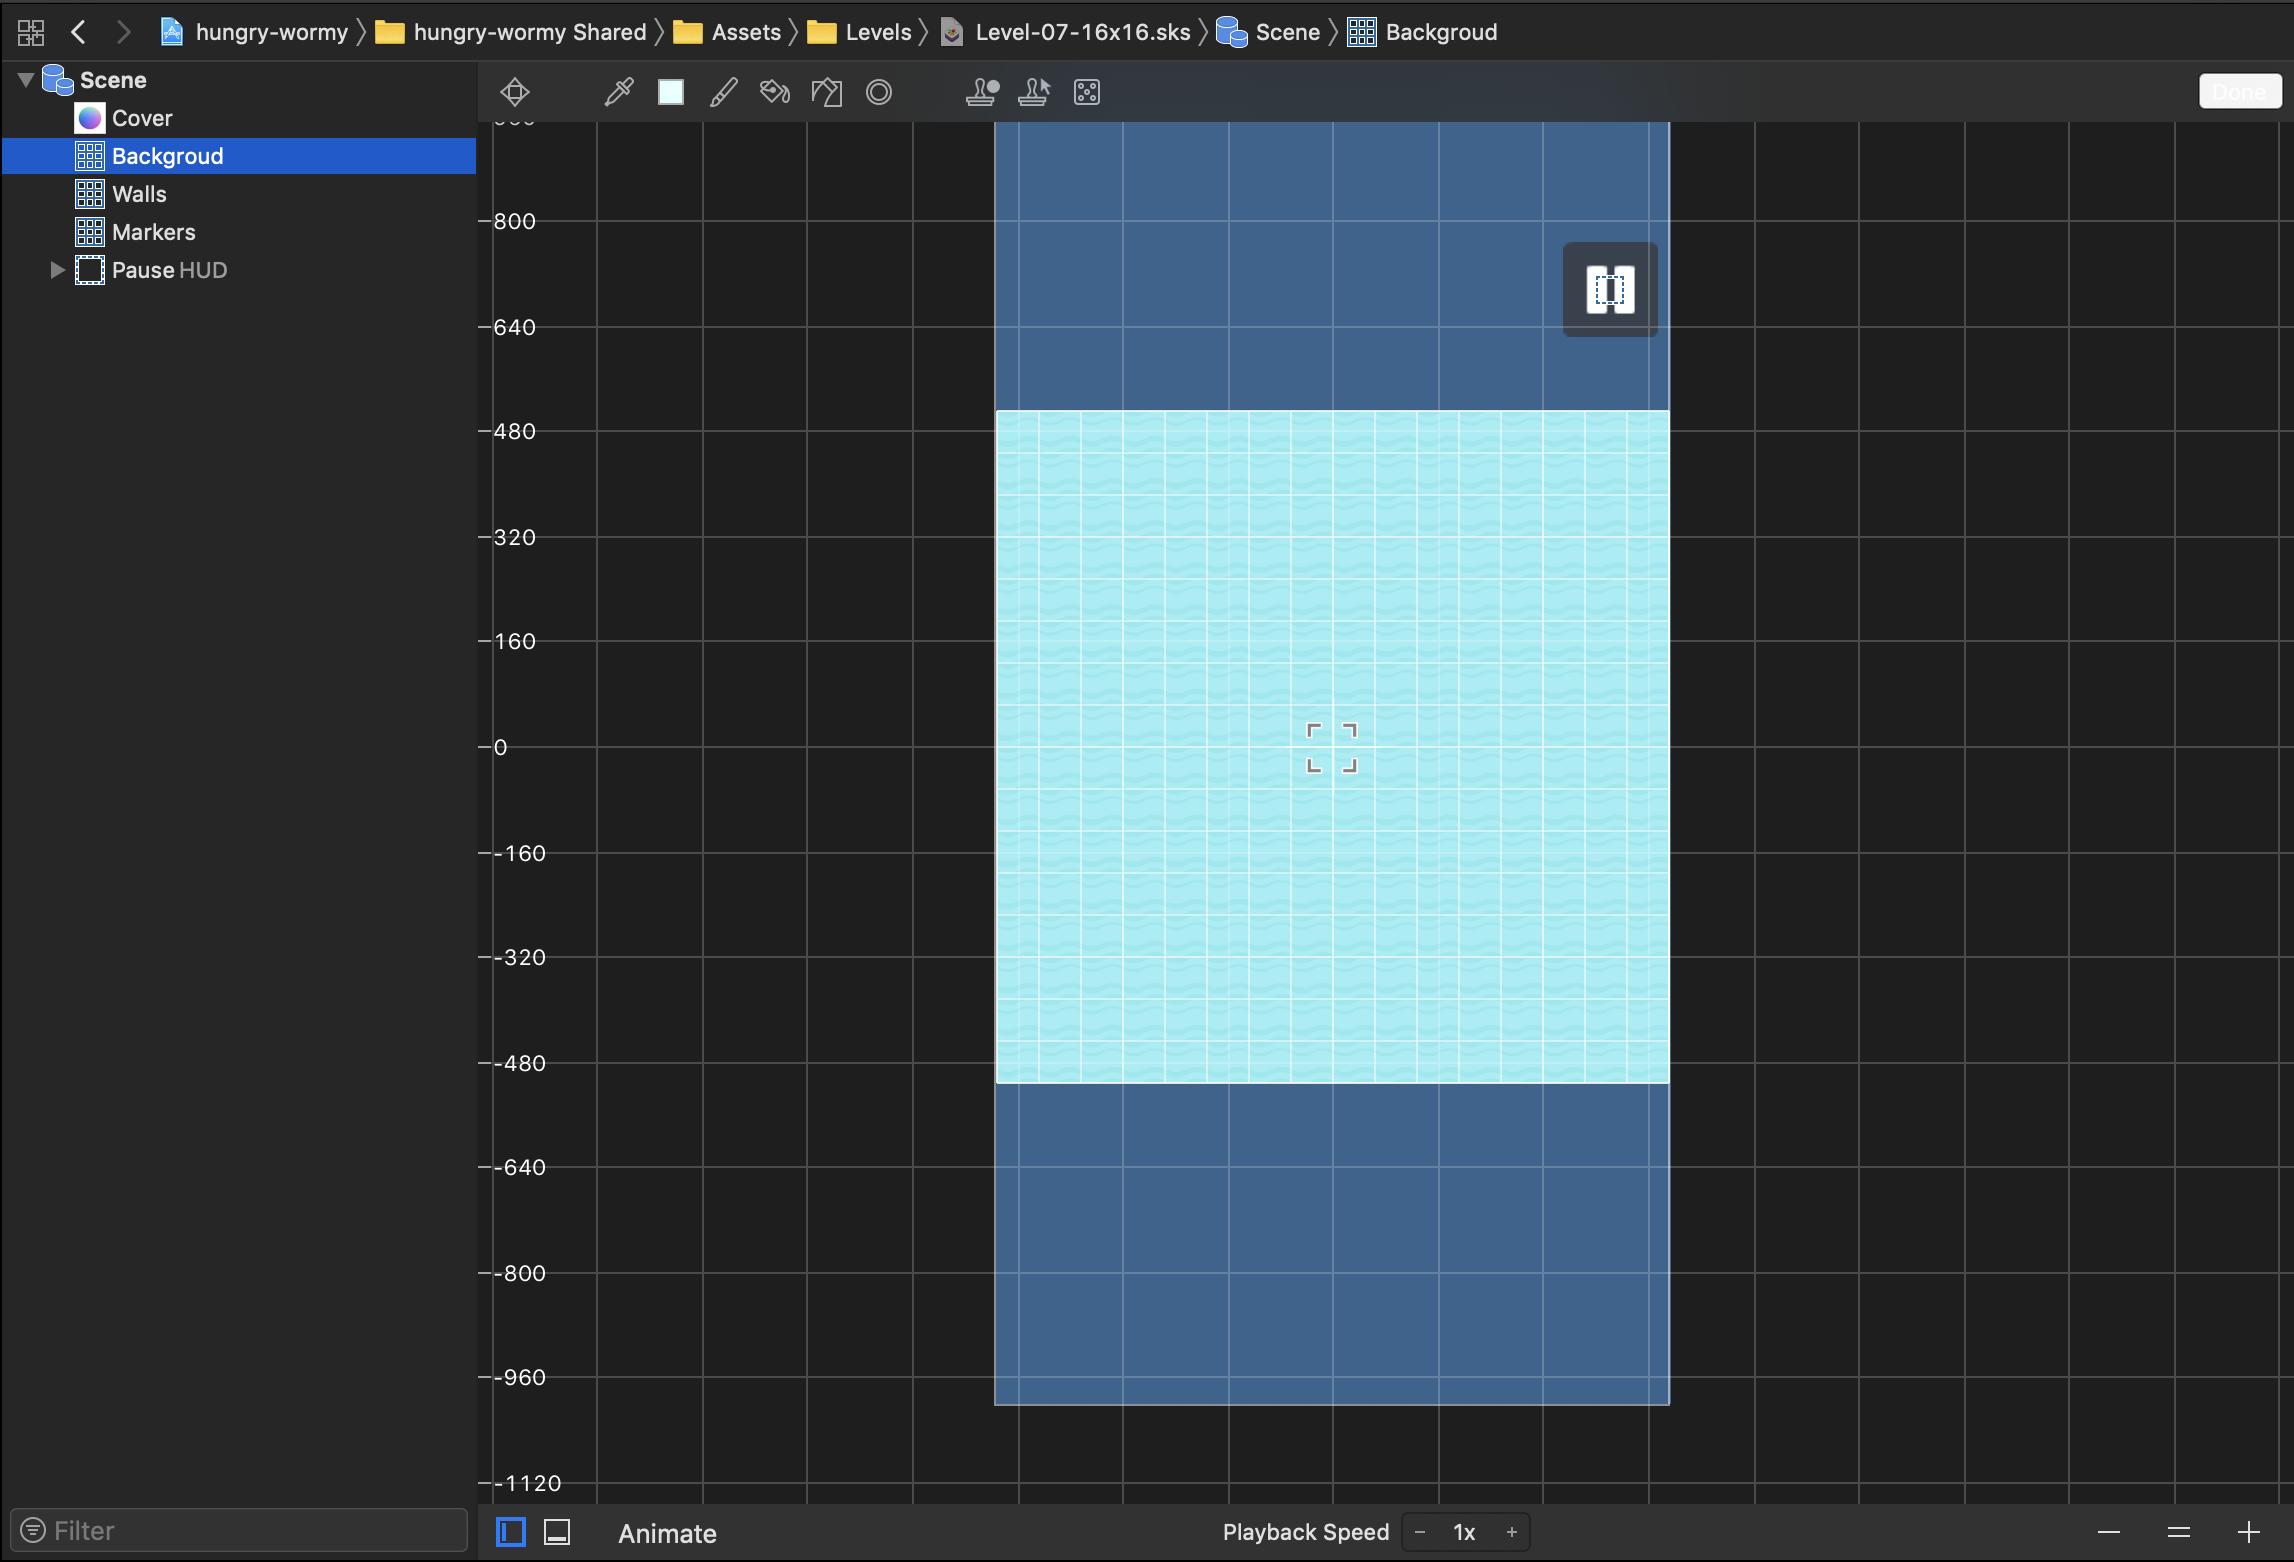Click the Filter input field
This screenshot has height=1562, width=2294.
pyautogui.click(x=250, y=1530)
